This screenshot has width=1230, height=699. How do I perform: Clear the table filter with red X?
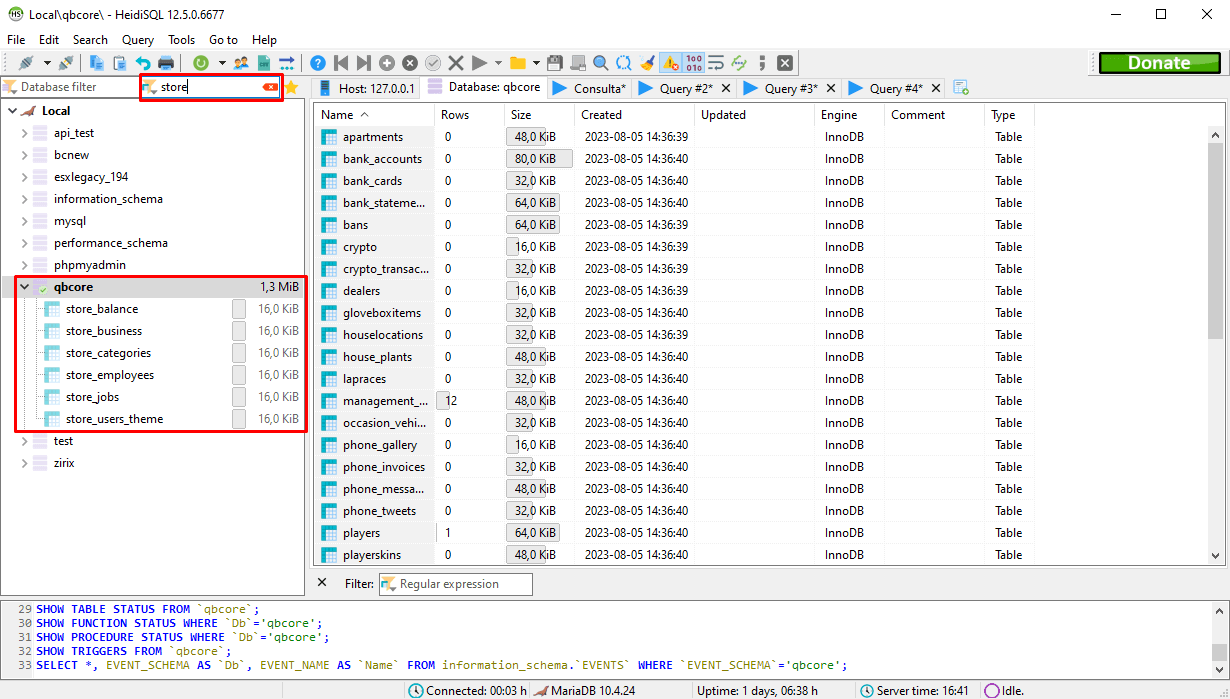[270, 87]
